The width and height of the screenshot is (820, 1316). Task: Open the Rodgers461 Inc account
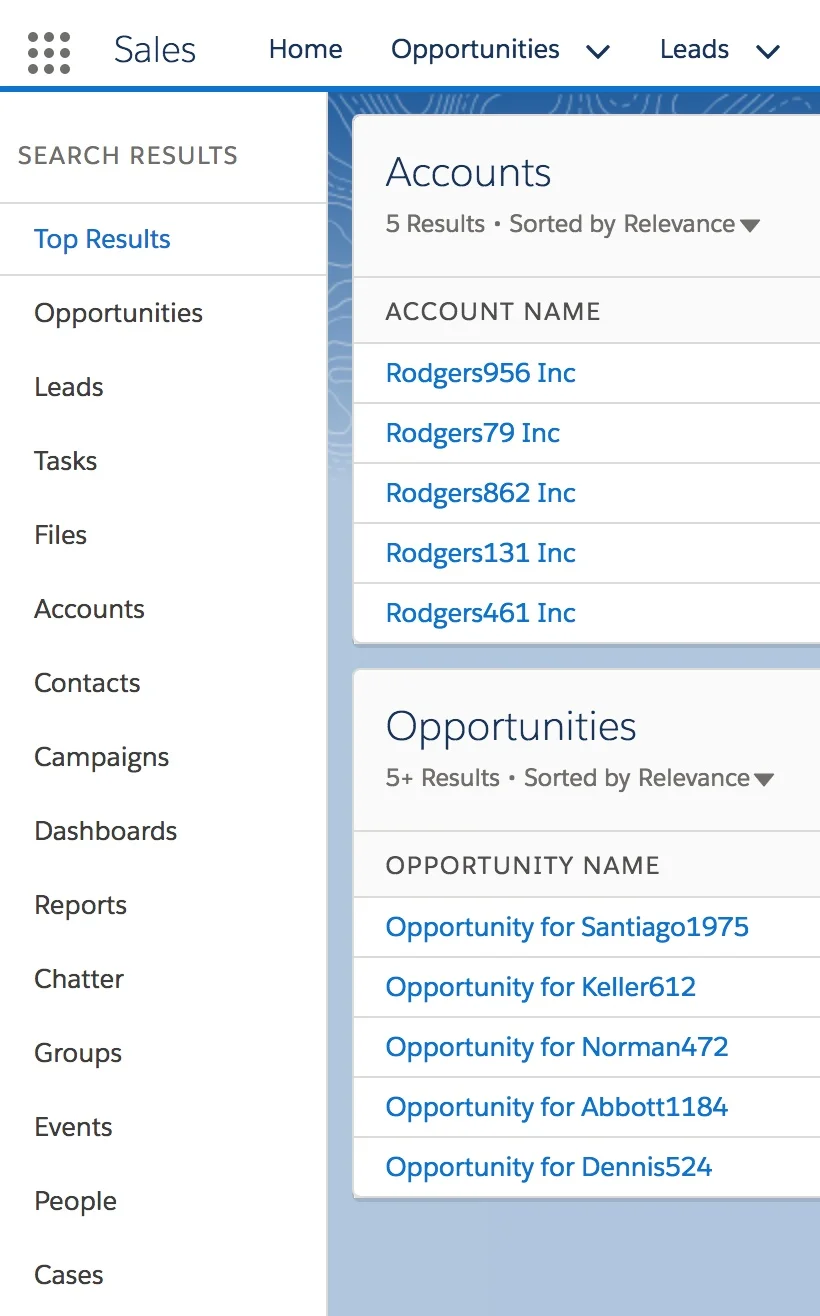click(480, 613)
